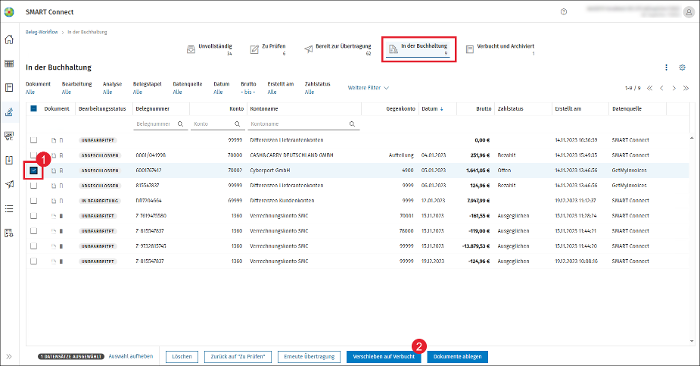
Task: Open the Bearbeitung filter dropdown
Action: point(77,88)
